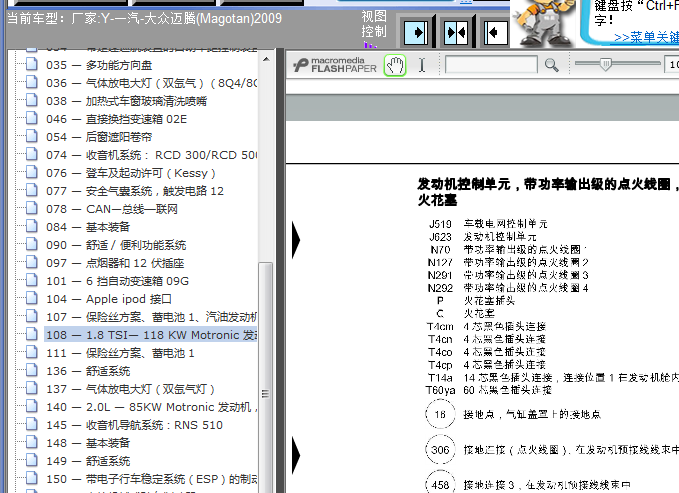
Task: Click the upper black arrow page marker
Action: (x=296, y=240)
